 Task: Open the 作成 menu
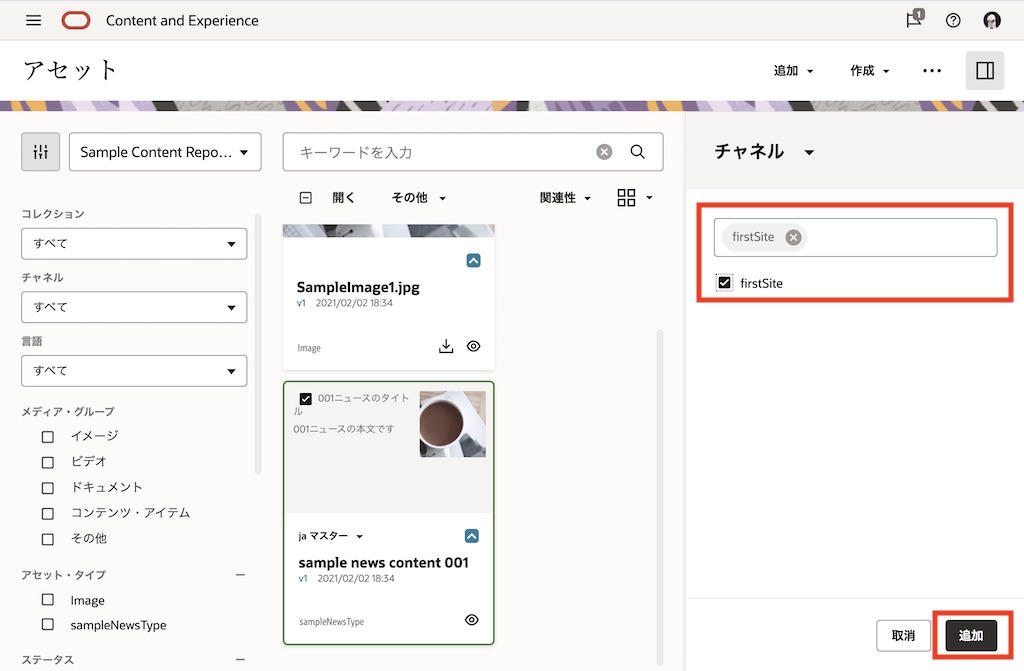pos(869,71)
